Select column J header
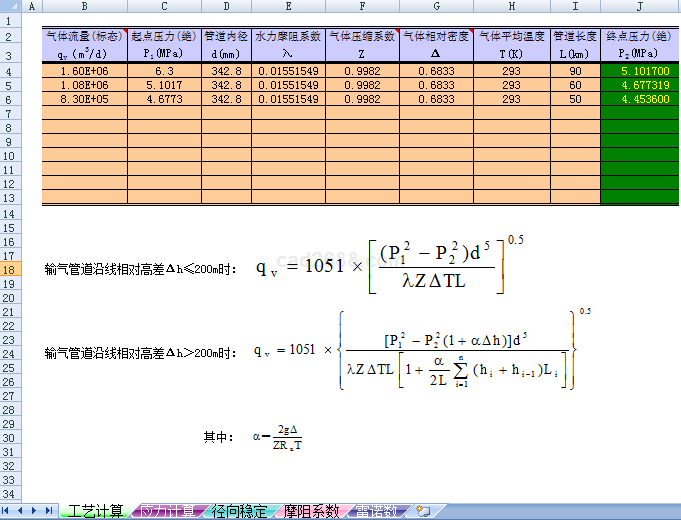 tap(638, 7)
